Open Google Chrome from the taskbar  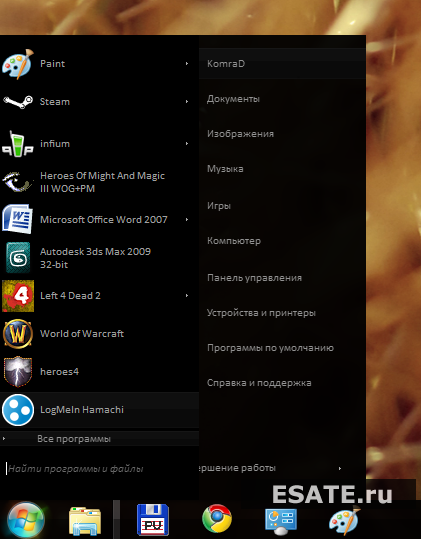pos(217,519)
